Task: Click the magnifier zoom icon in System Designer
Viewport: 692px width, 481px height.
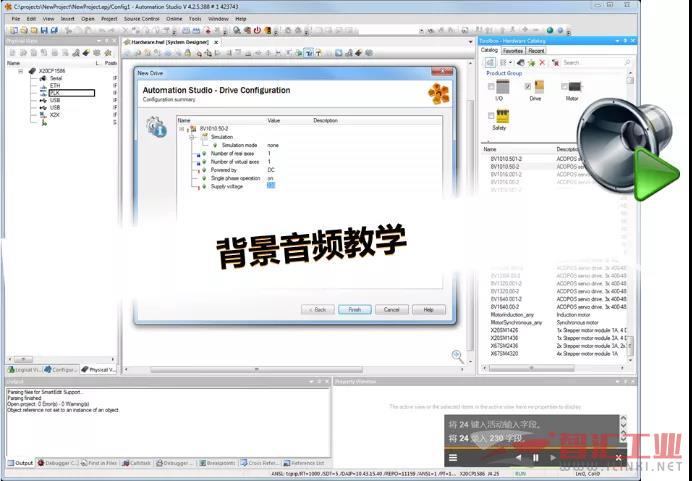Action: (458, 356)
